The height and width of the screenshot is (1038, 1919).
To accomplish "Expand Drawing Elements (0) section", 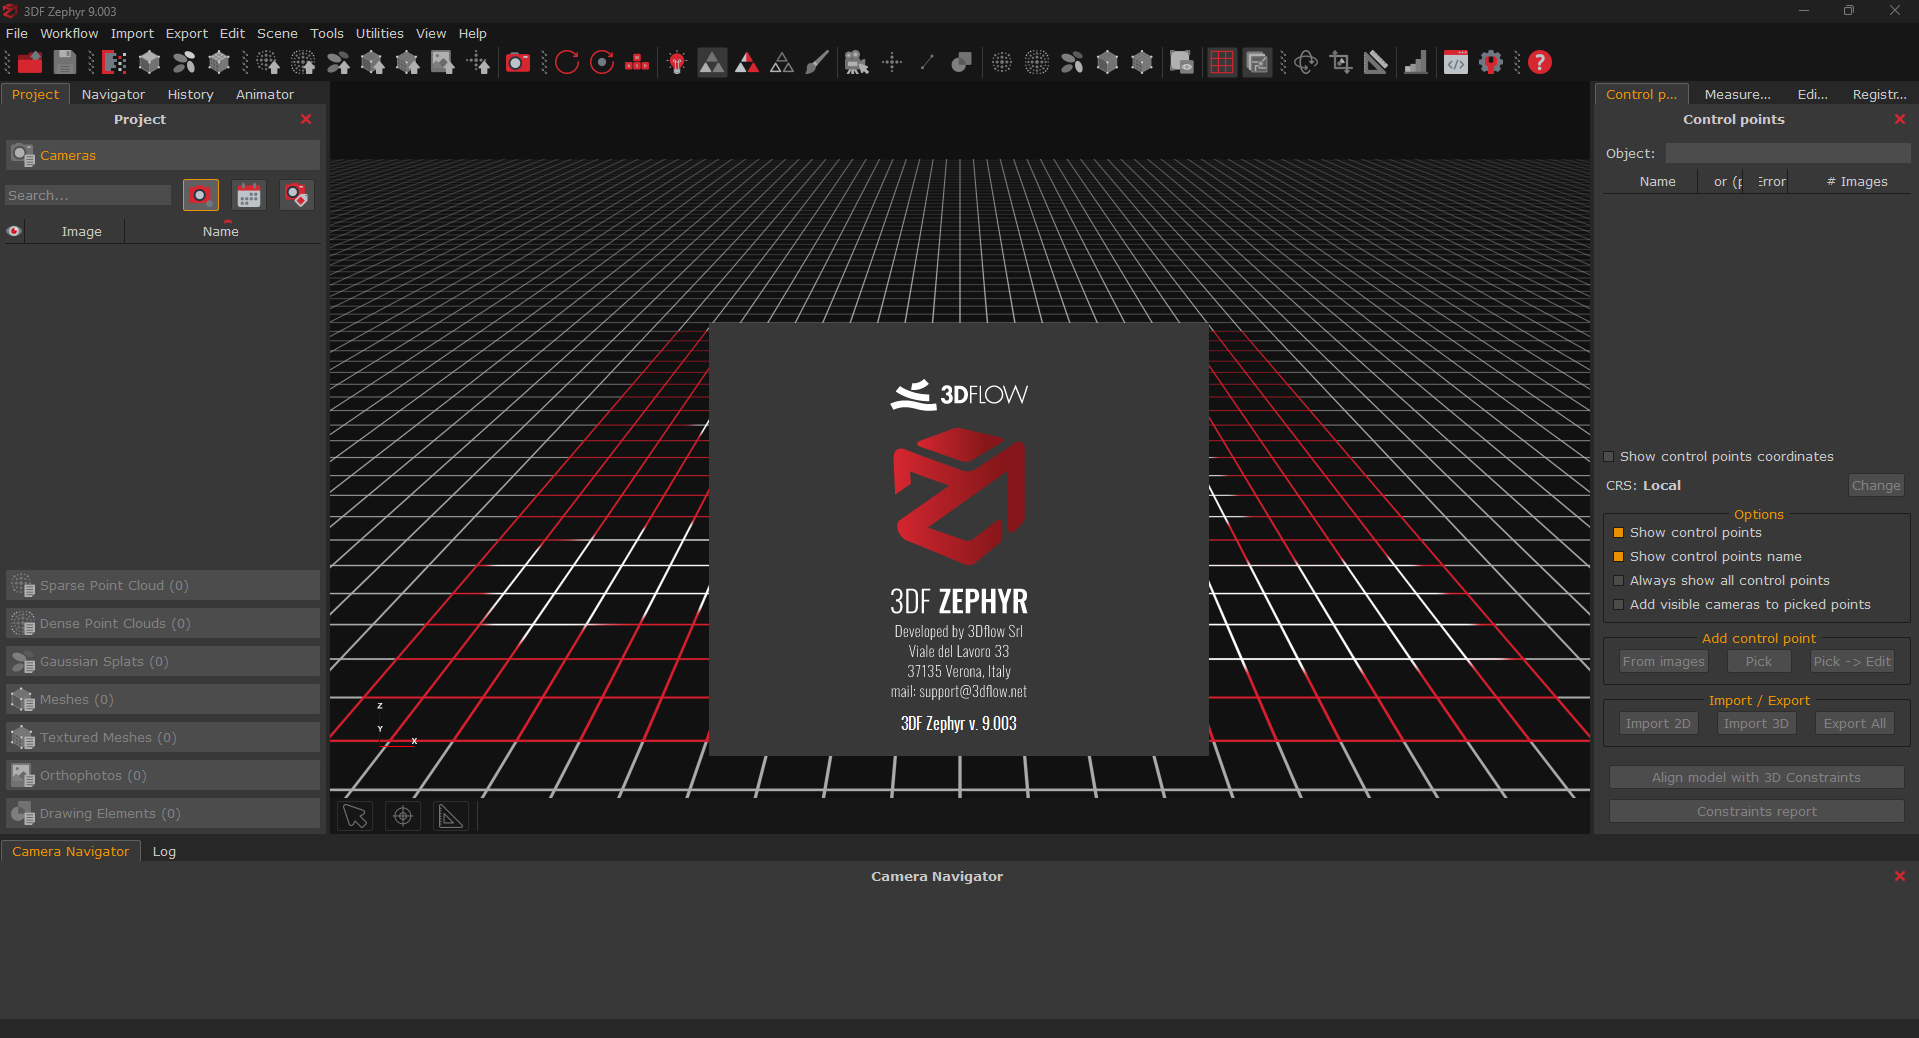I will (163, 813).
